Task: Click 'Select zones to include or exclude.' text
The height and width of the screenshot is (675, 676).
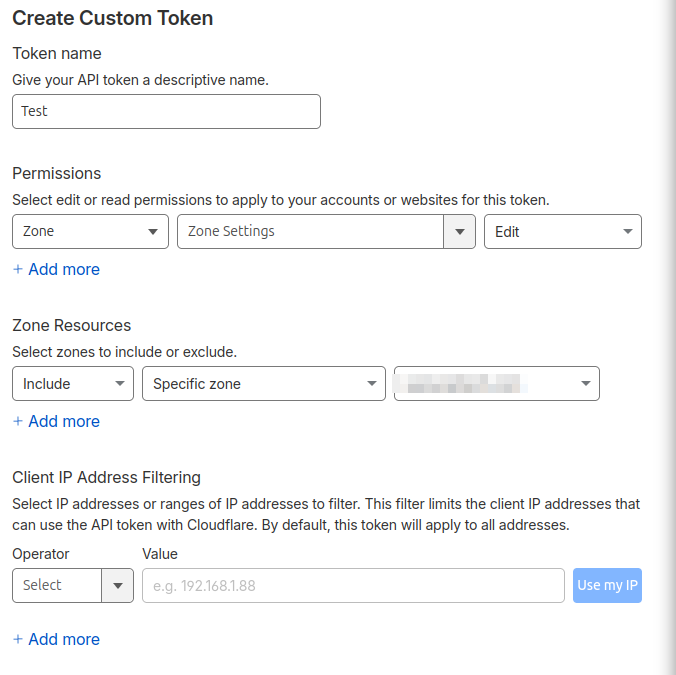Action: point(125,352)
